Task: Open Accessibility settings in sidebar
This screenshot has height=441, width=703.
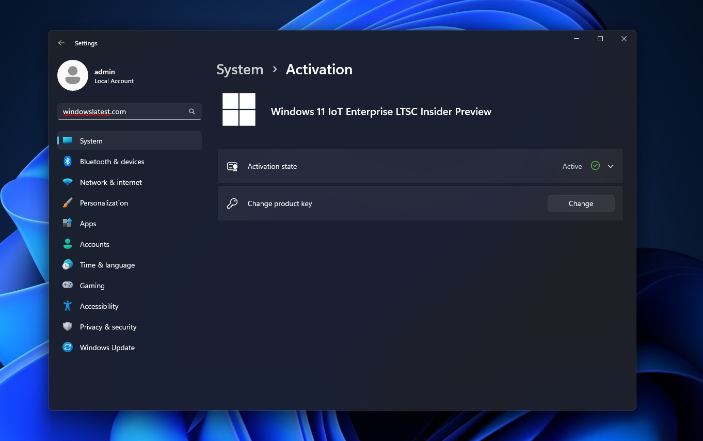Action: click(99, 306)
